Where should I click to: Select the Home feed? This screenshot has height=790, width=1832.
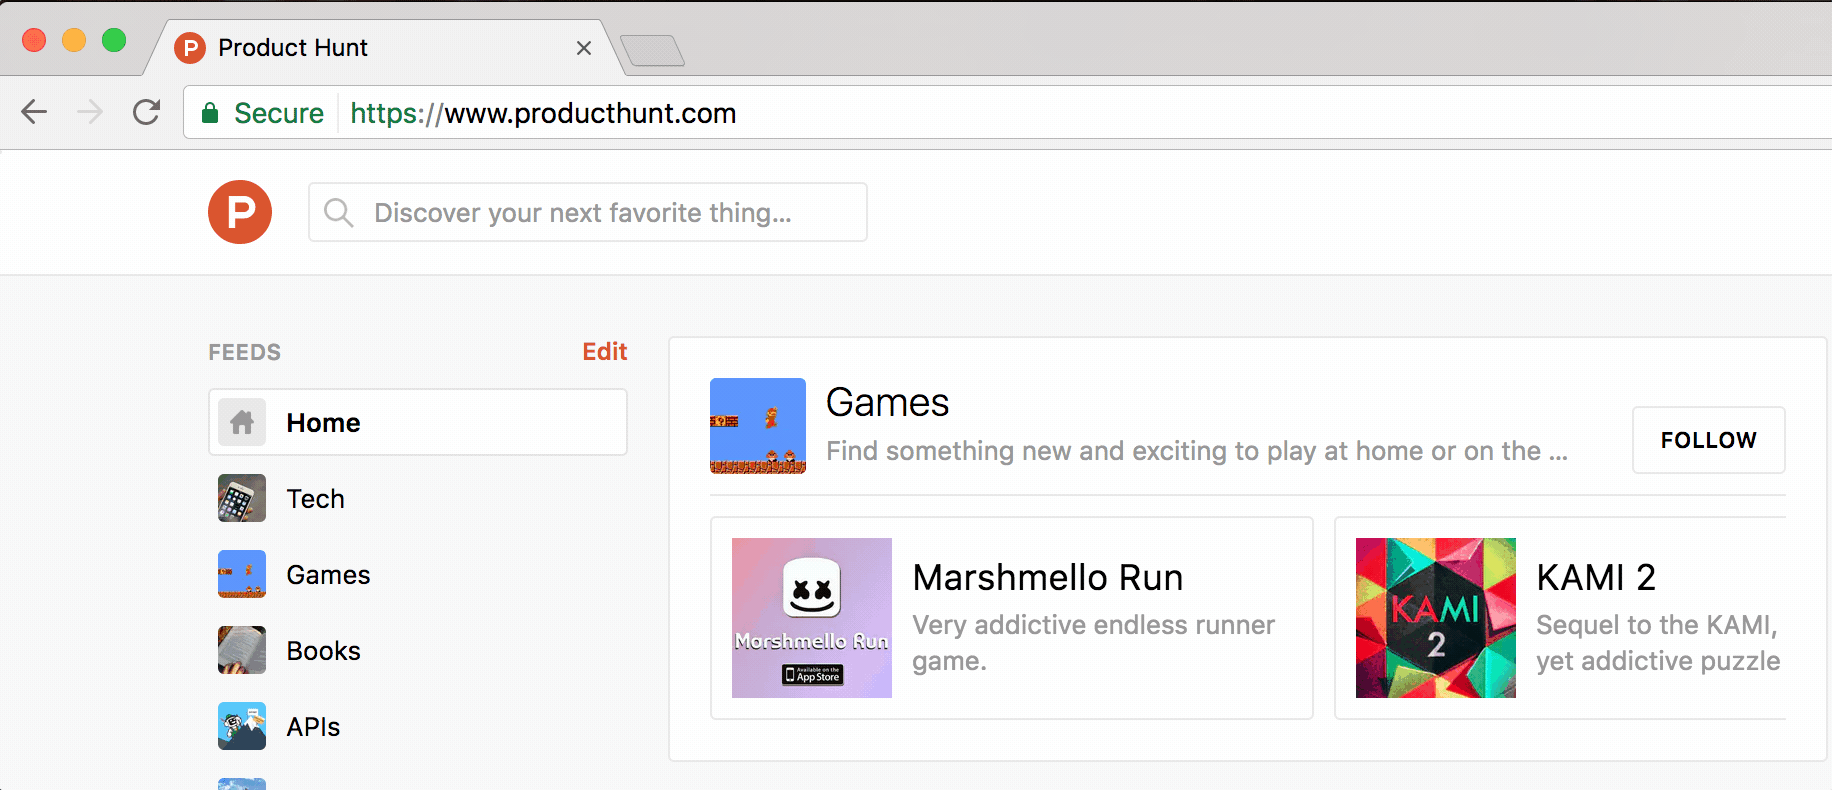pyautogui.click(x=418, y=422)
